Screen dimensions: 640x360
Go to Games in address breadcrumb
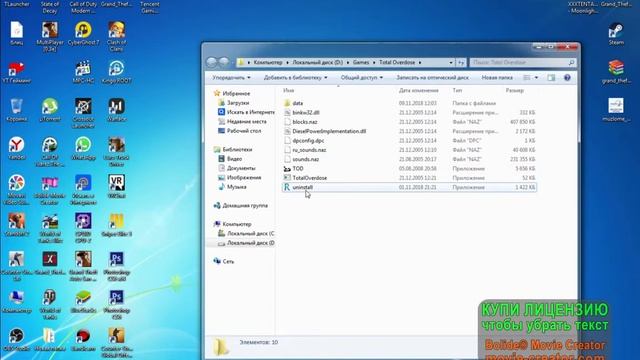361,62
